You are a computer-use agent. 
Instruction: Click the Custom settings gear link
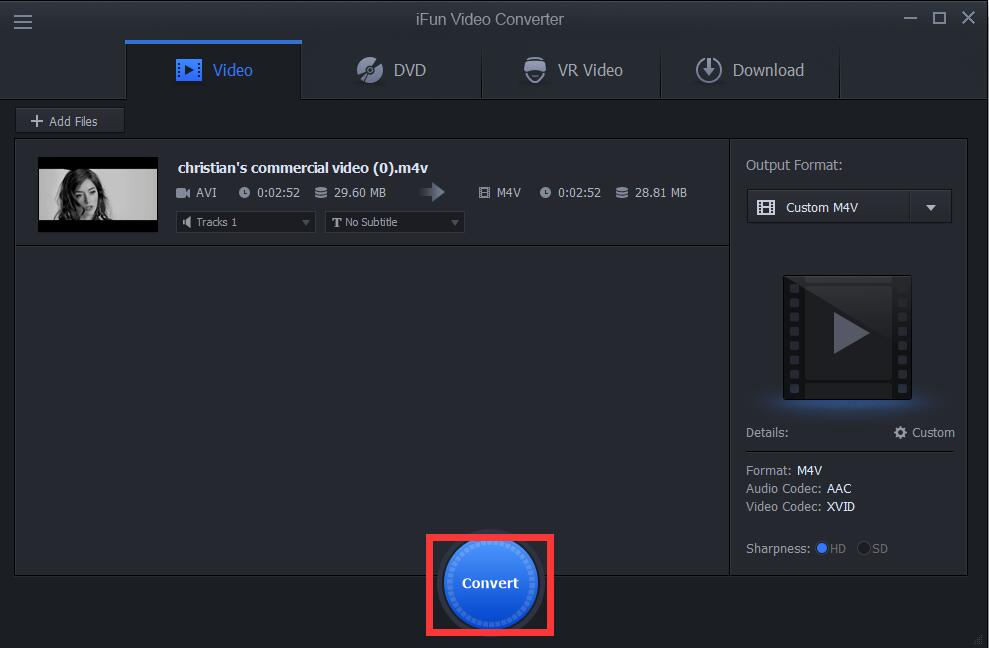click(x=924, y=433)
